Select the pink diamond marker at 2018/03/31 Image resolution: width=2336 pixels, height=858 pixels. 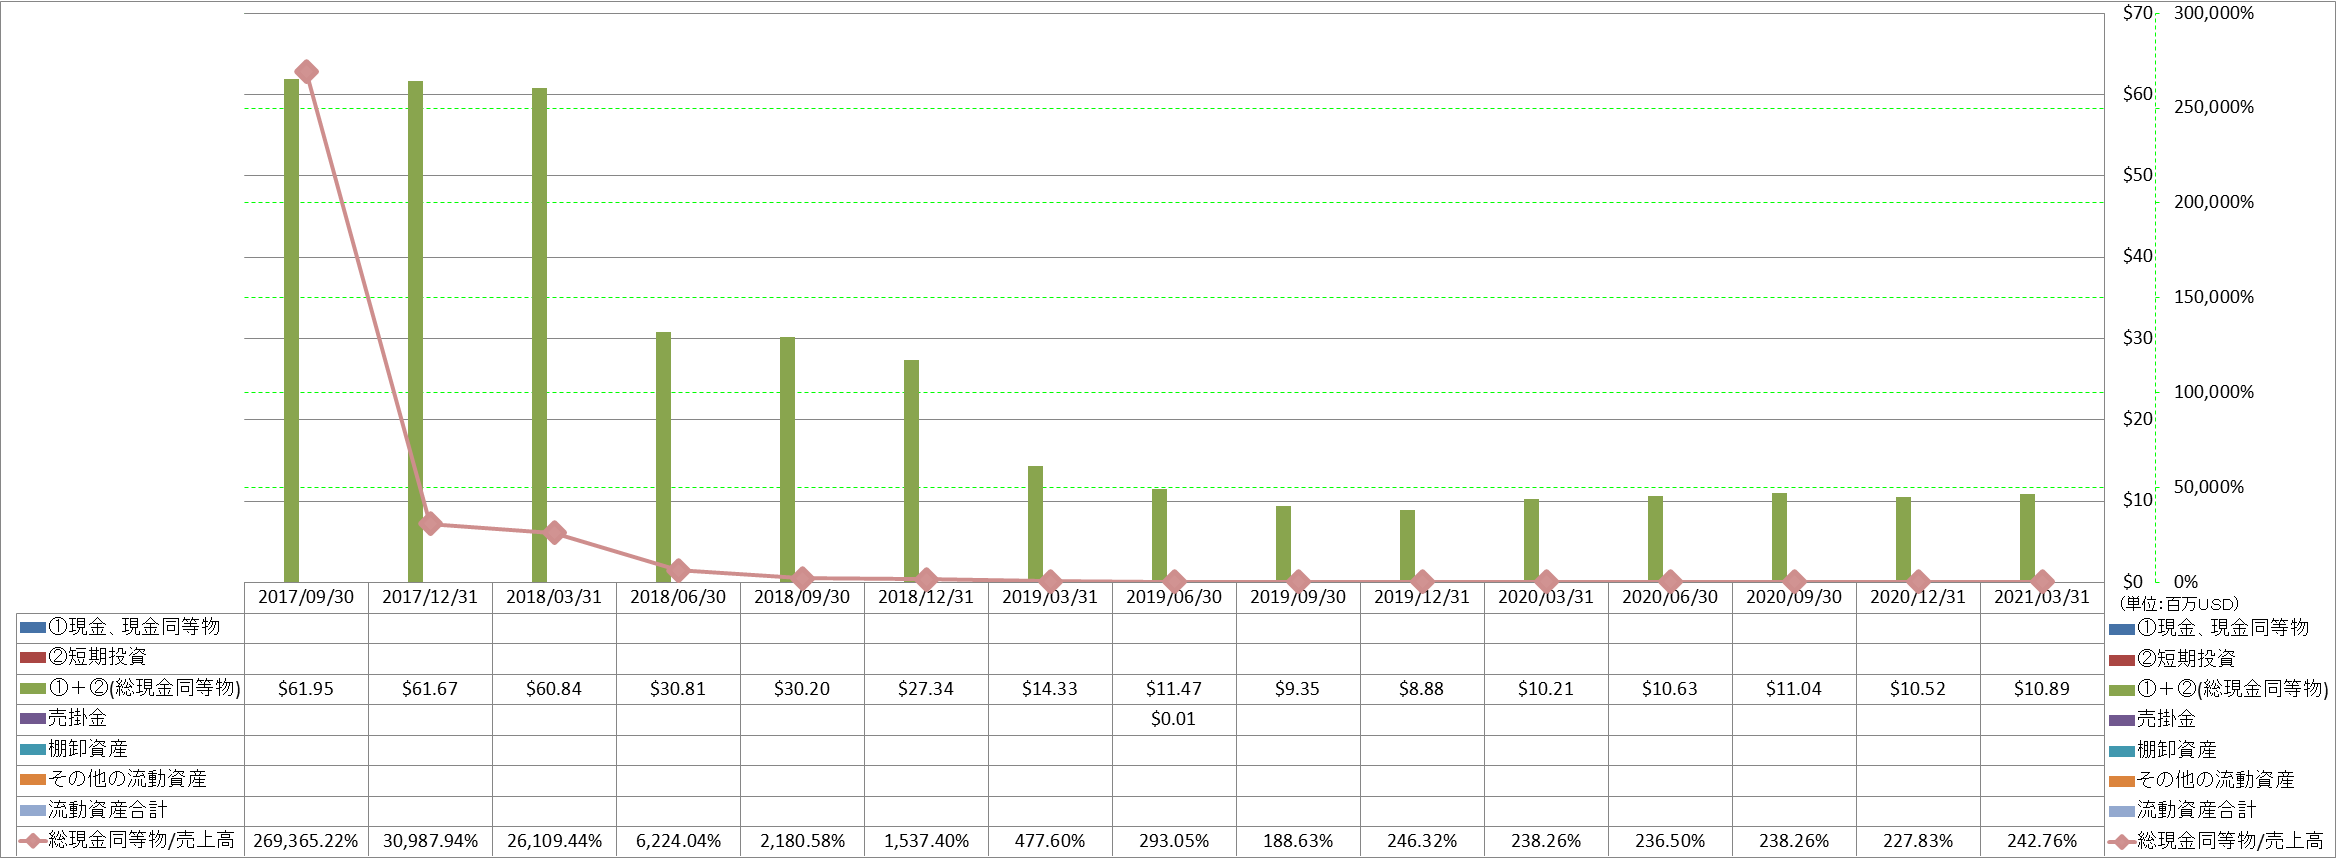coord(555,532)
